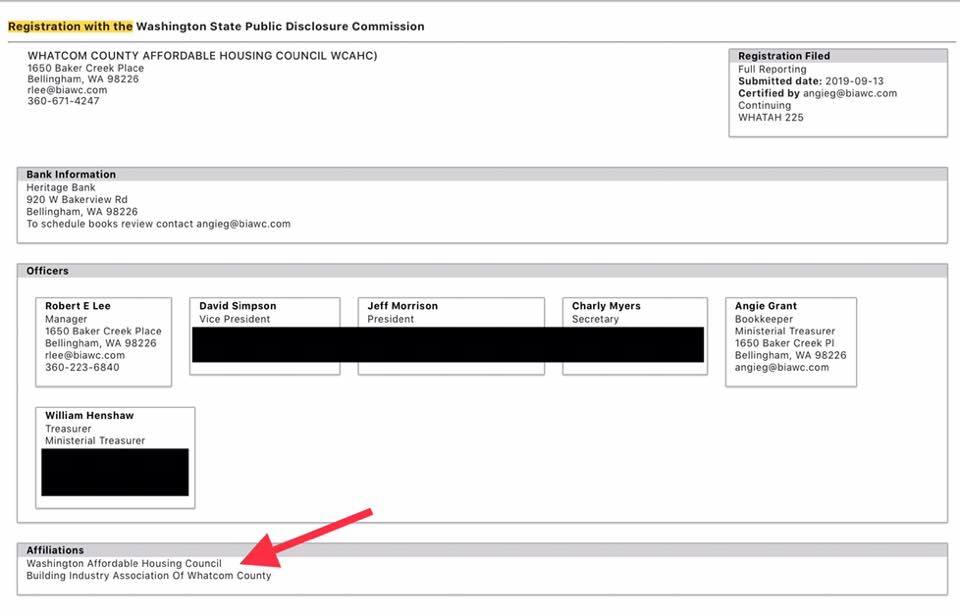Click the Officers section header
Viewport: 960px width, 616px height.
coord(47,271)
